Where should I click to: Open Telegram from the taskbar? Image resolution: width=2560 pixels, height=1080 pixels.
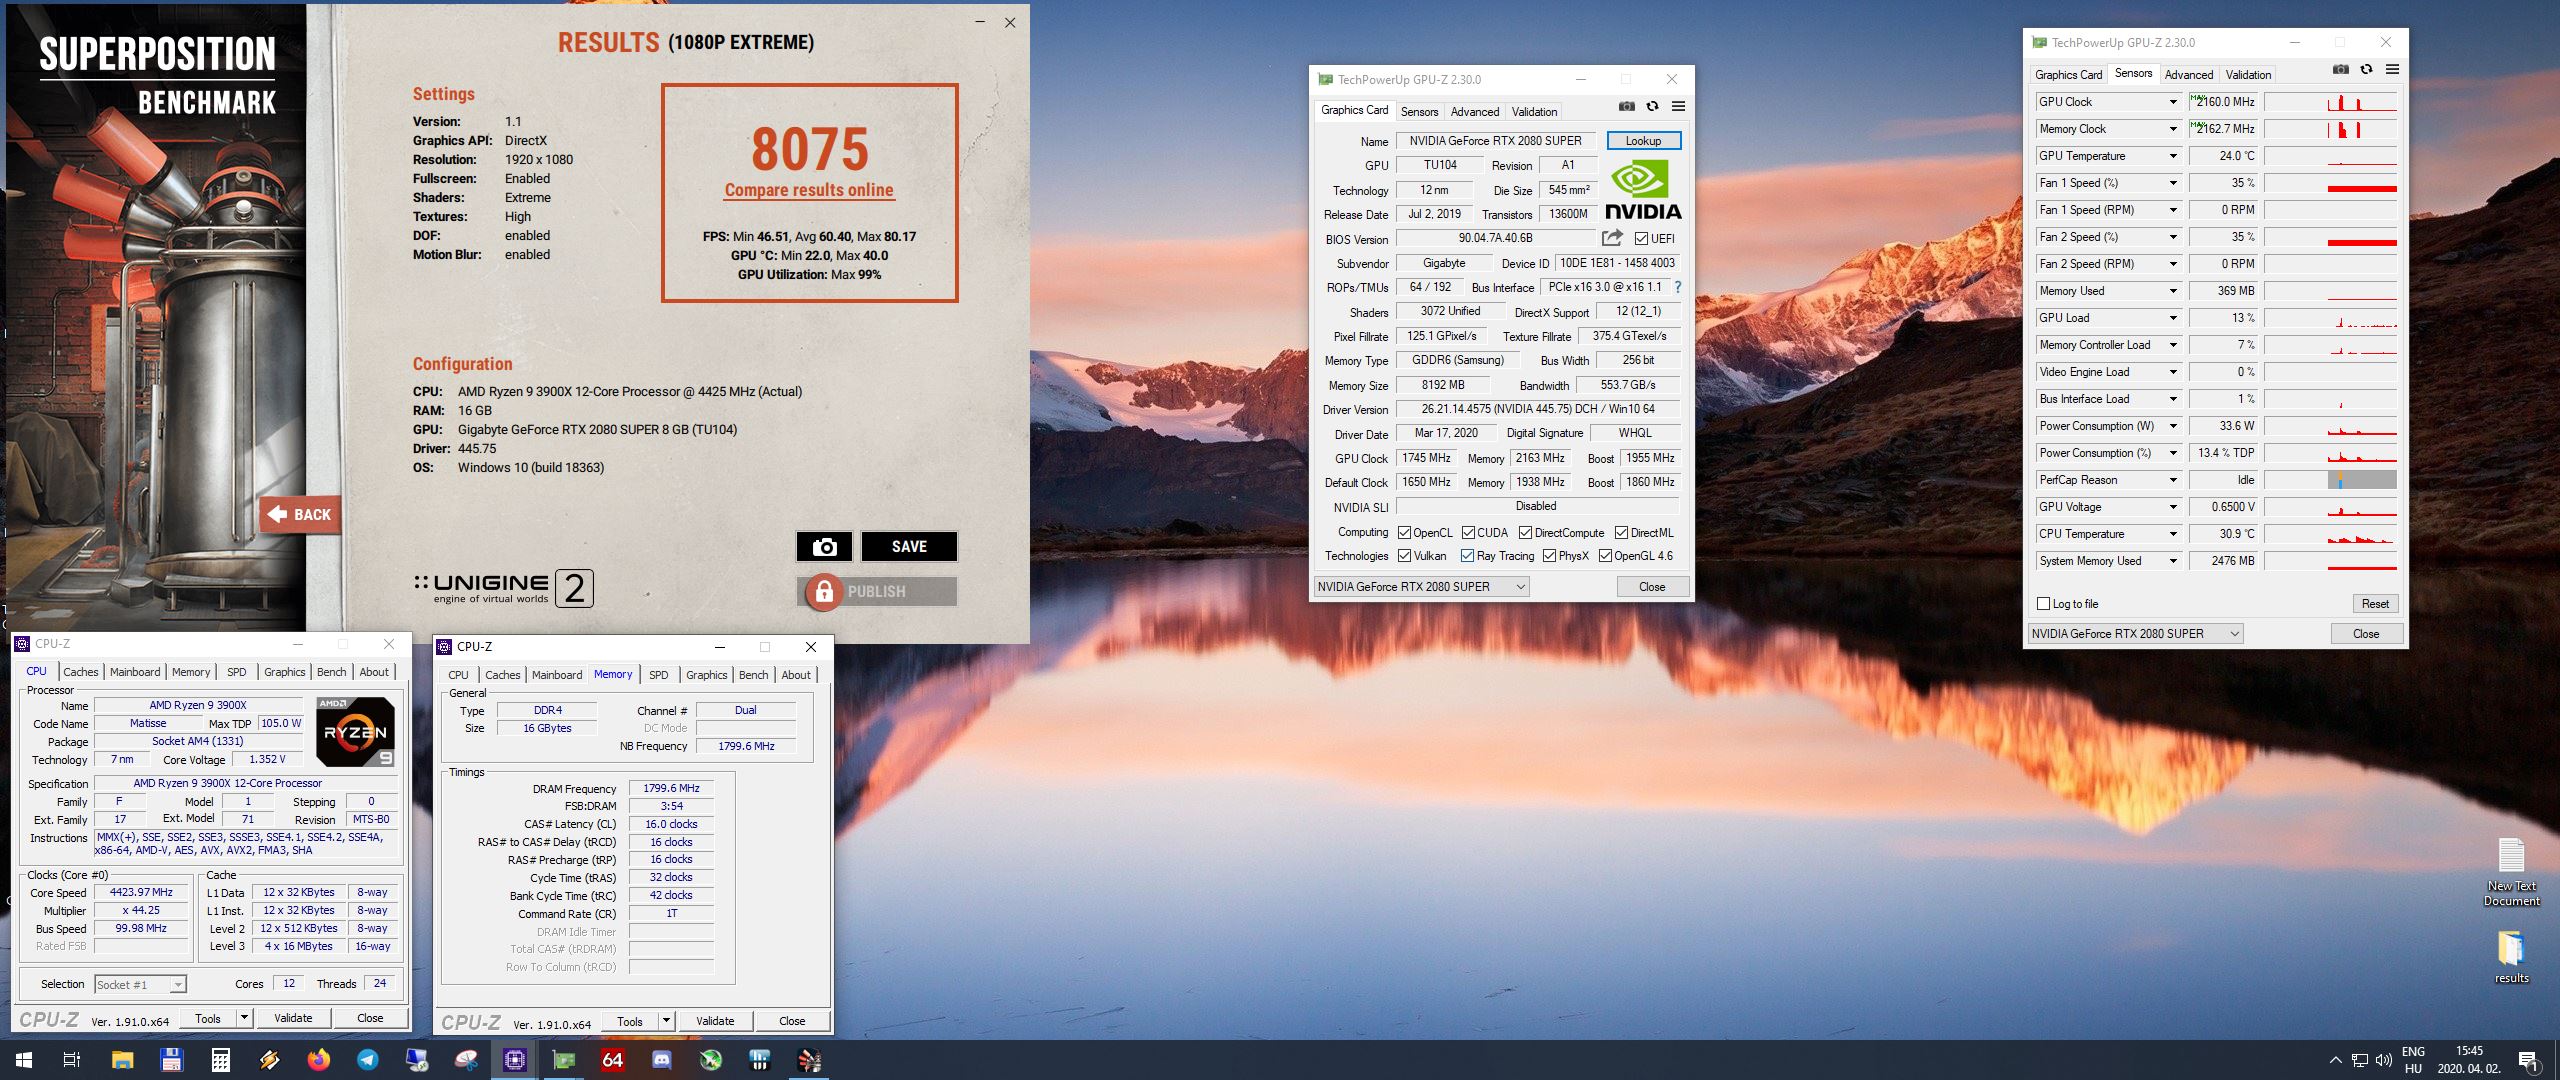(368, 1060)
